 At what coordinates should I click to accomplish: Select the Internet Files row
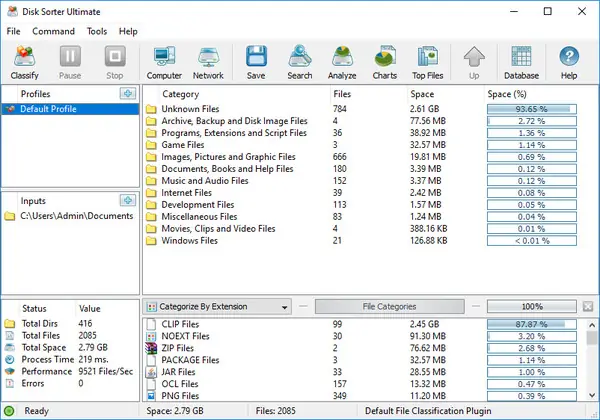[362, 193]
